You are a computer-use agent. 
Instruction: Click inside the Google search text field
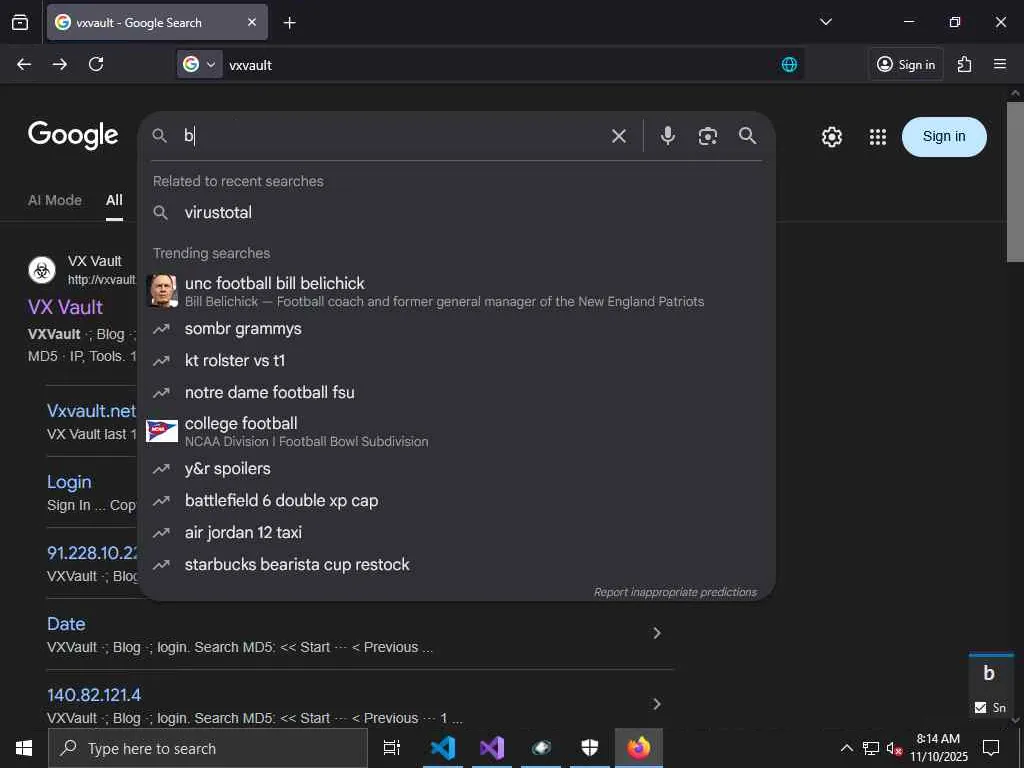pyautogui.click(x=392, y=136)
